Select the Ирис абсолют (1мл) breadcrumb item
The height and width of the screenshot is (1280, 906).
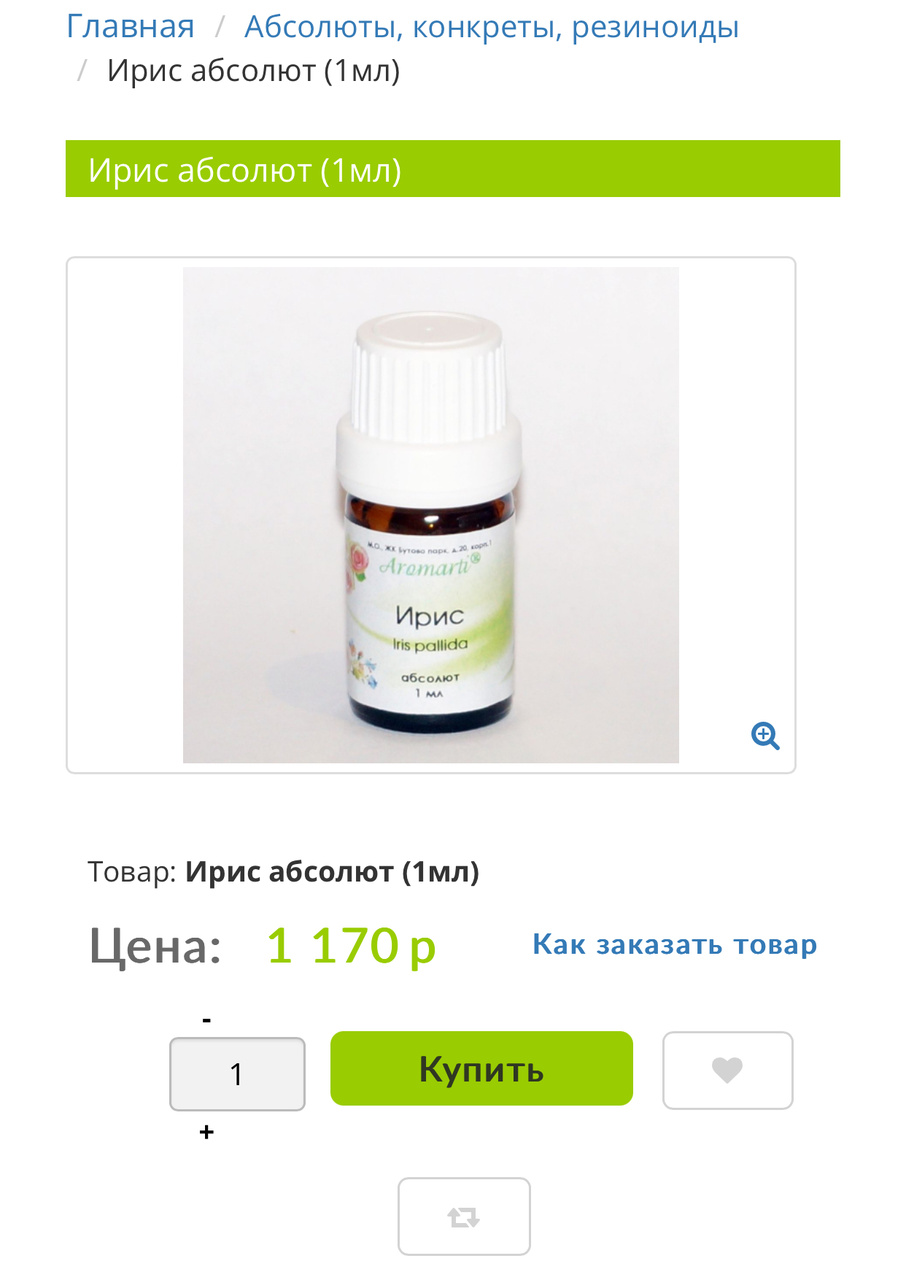pos(253,71)
